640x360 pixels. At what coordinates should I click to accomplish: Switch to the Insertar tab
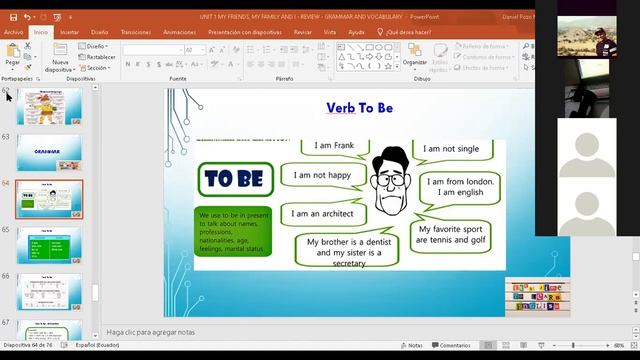click(x=69, y=32)
